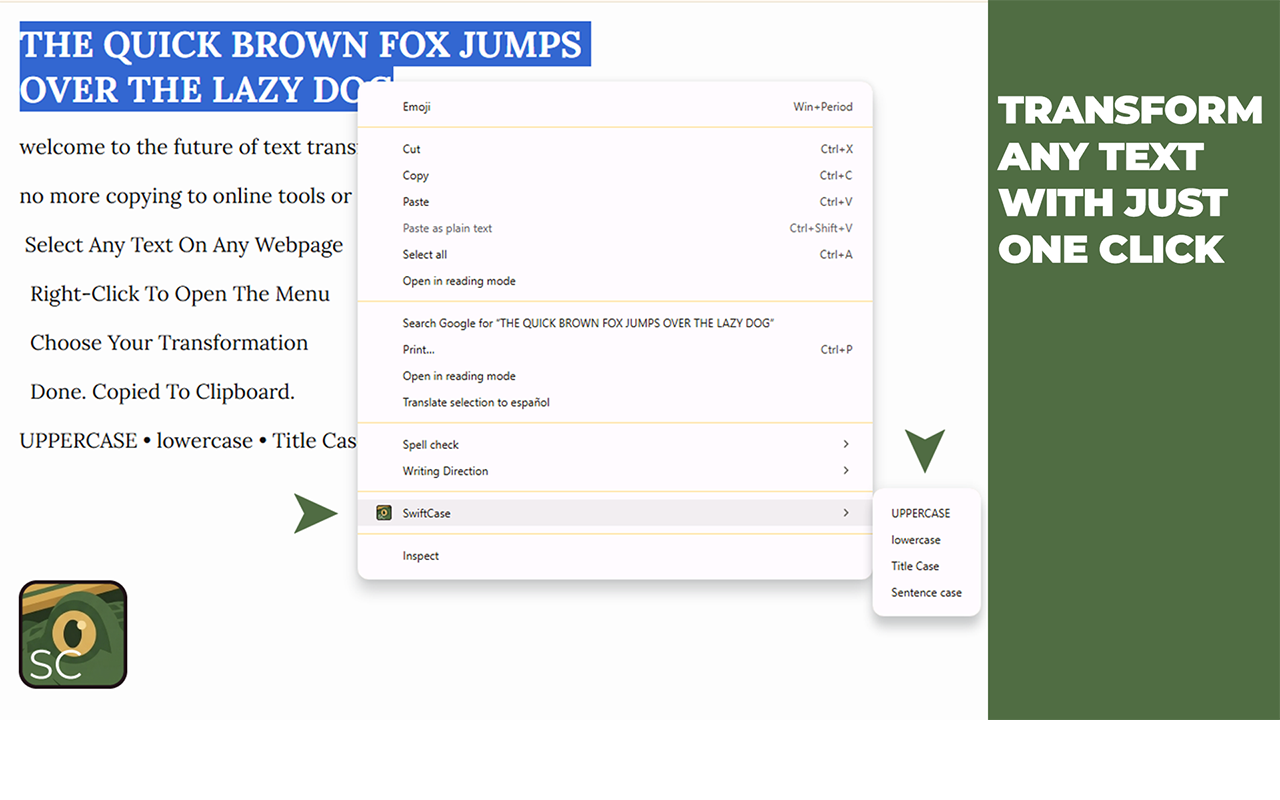1280x800 pixels.
Task: Click the SwiftCase SC logo image
Action: pyautogui.click(x=73, y=634)
